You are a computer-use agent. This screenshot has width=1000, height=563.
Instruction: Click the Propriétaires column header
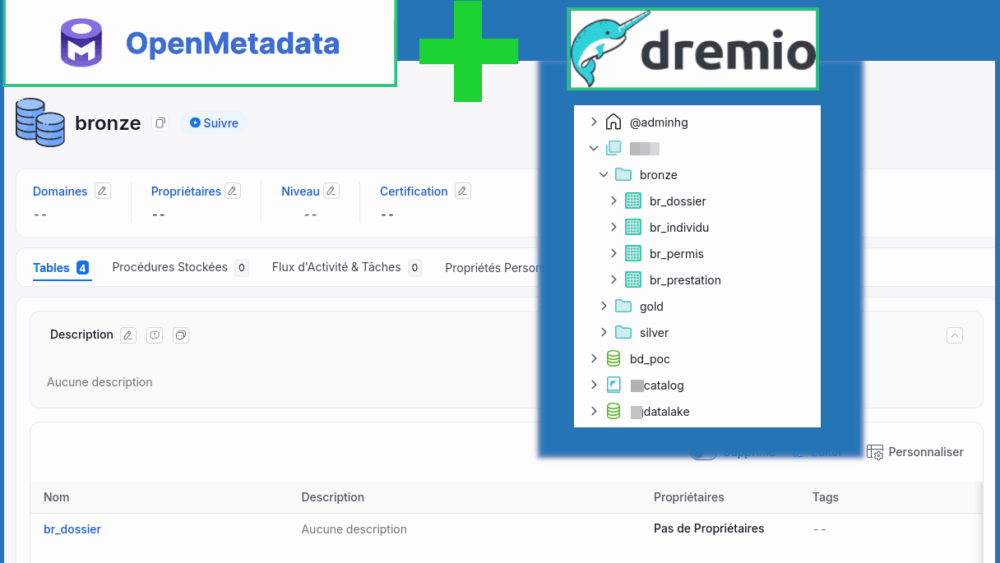pos(688,497)
